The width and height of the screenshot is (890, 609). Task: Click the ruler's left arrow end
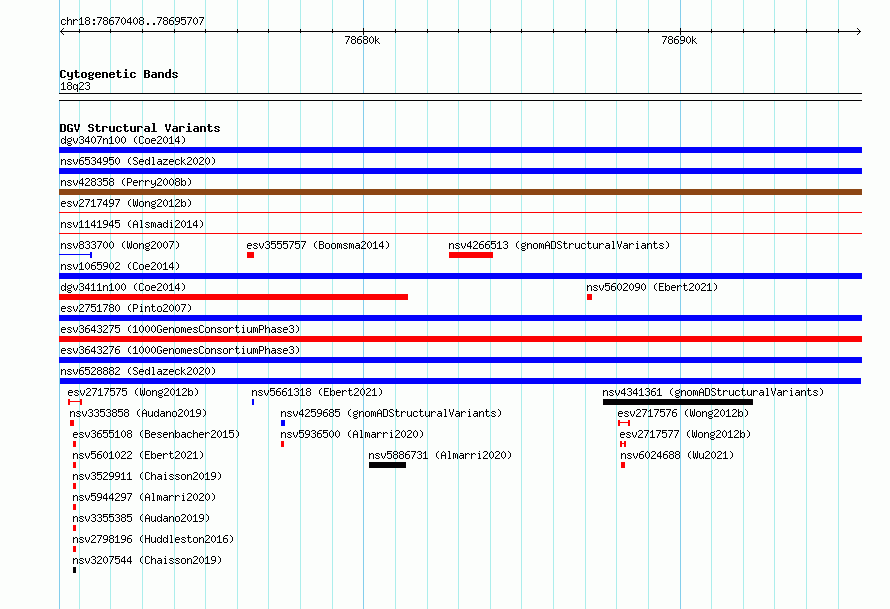[x=62, y=32]
